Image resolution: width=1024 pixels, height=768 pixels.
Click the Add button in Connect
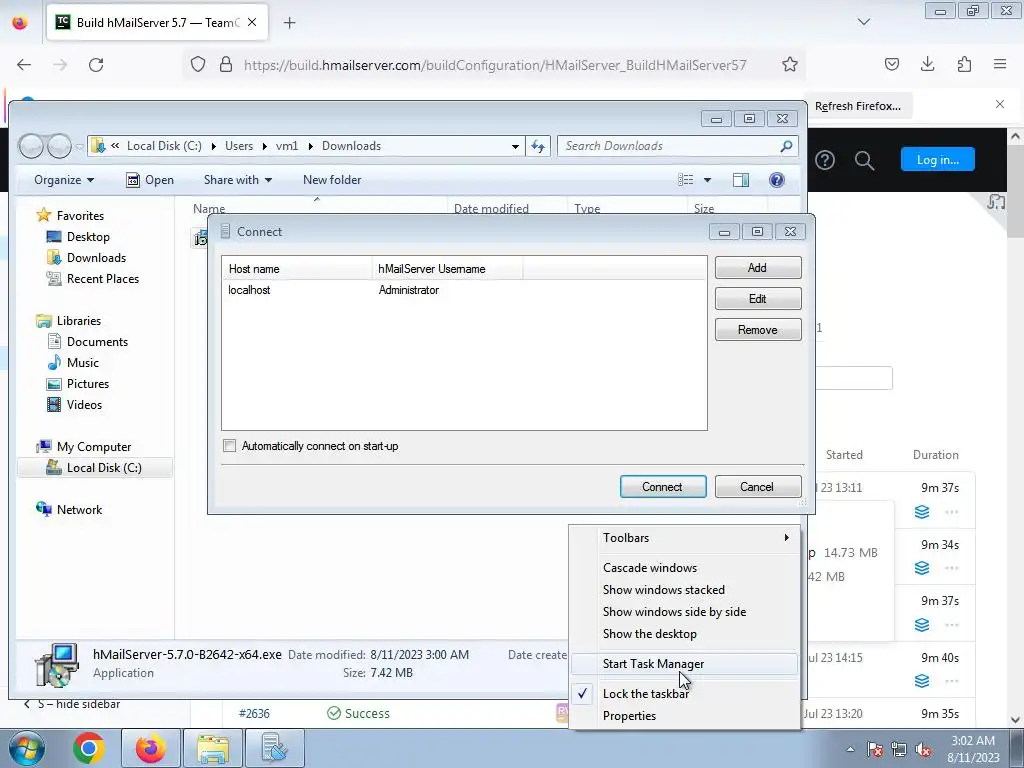point(758,268)
